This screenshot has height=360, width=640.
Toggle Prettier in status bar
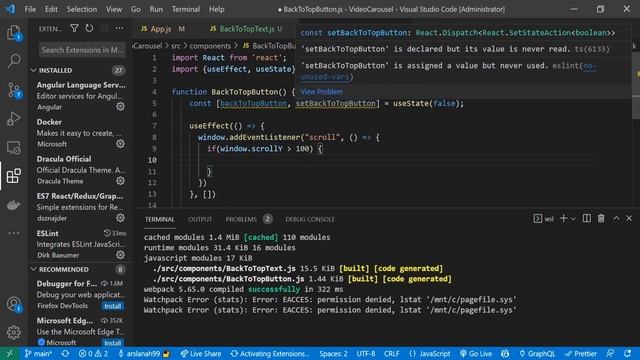click(x=581, y=353)
